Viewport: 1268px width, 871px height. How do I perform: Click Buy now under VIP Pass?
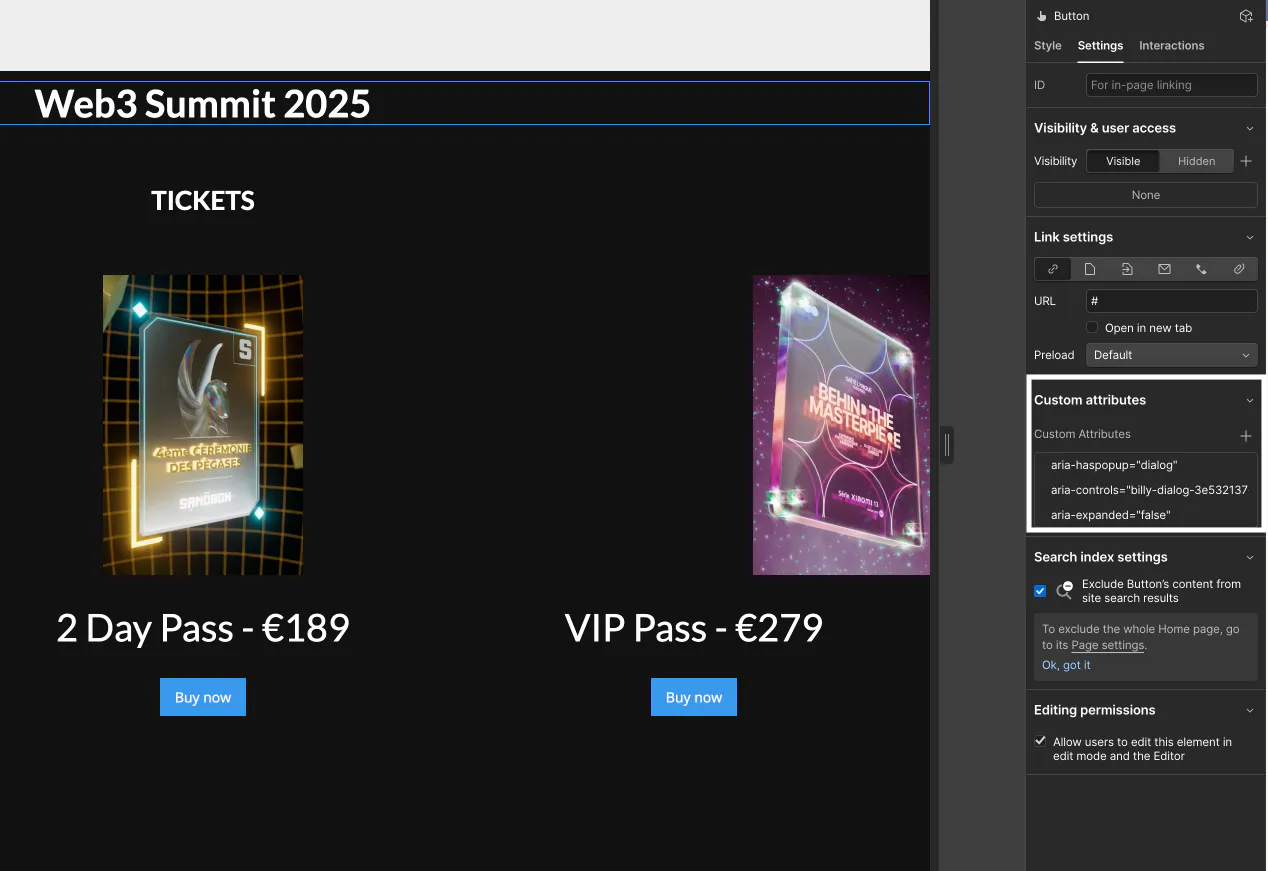[x=694, y=697]
